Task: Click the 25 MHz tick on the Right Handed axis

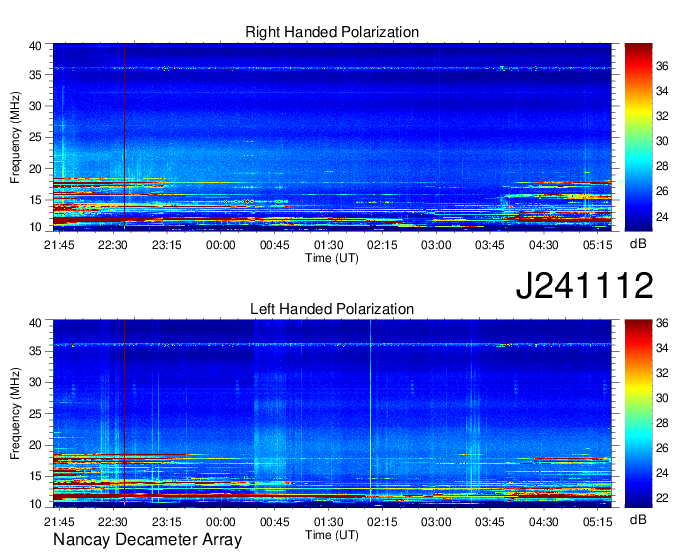Action: [35, 137]
